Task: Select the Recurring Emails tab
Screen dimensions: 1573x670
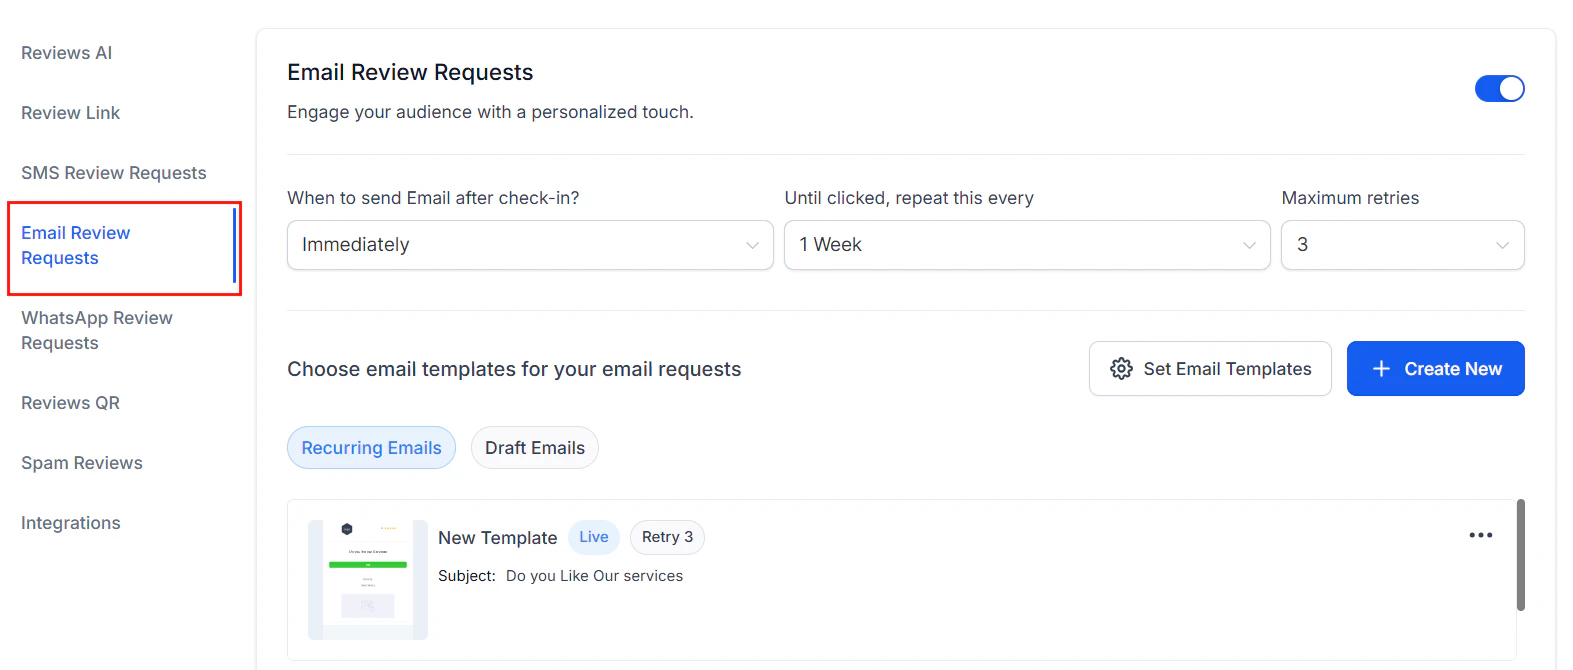Action: (x=371, y=447)
